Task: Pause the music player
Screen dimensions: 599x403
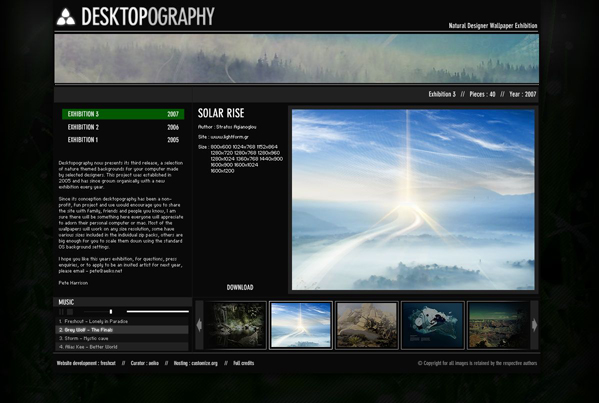Action: coord(62,312)
